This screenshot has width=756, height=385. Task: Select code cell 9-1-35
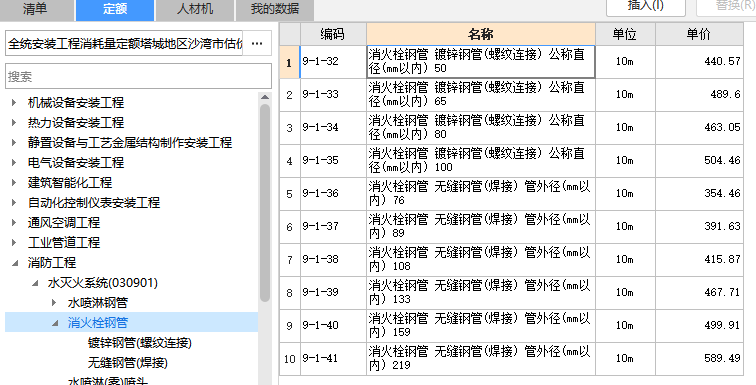333,160
